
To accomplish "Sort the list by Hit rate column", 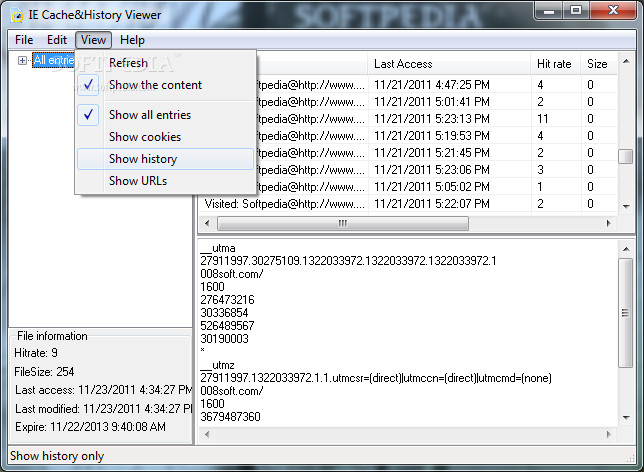I will [x=556, y=64].
